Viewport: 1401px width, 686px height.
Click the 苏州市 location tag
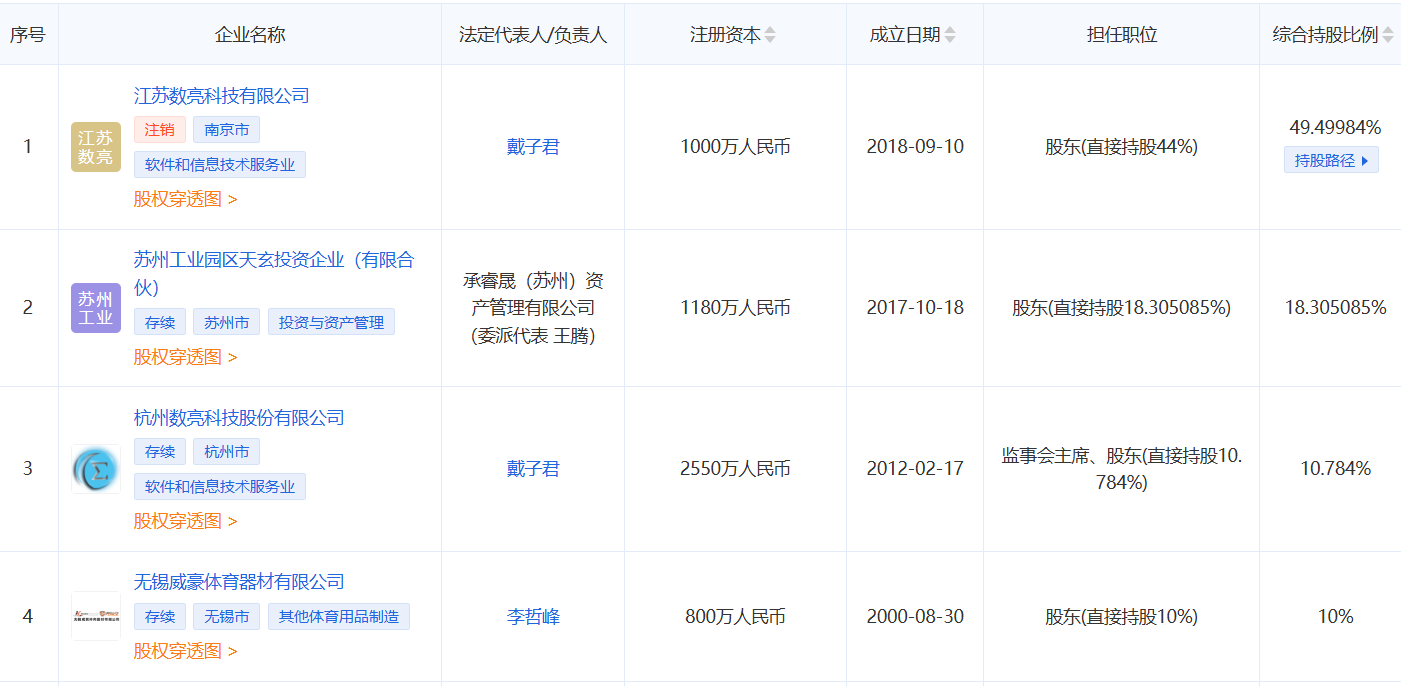tap(226, 322)
